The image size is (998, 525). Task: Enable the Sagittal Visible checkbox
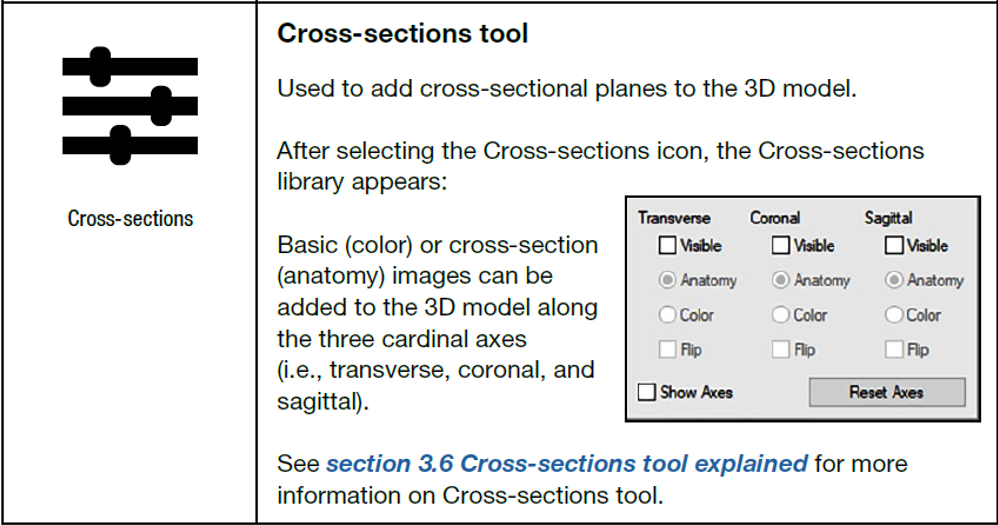895,245
